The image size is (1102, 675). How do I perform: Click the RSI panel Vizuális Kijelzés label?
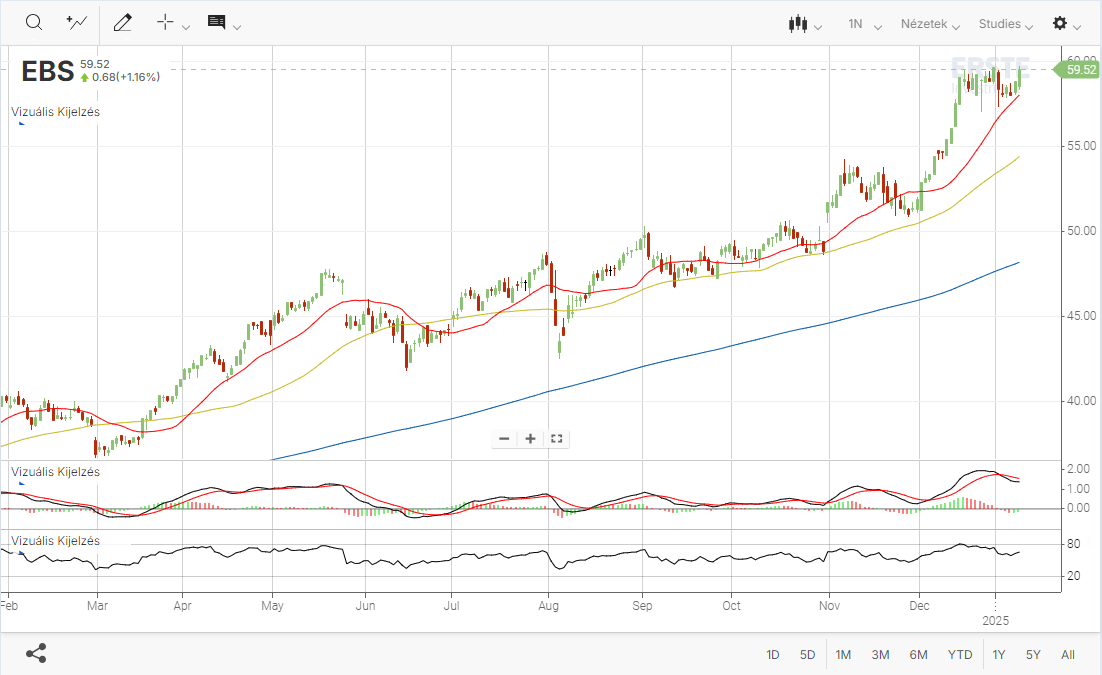coord(56,541)
